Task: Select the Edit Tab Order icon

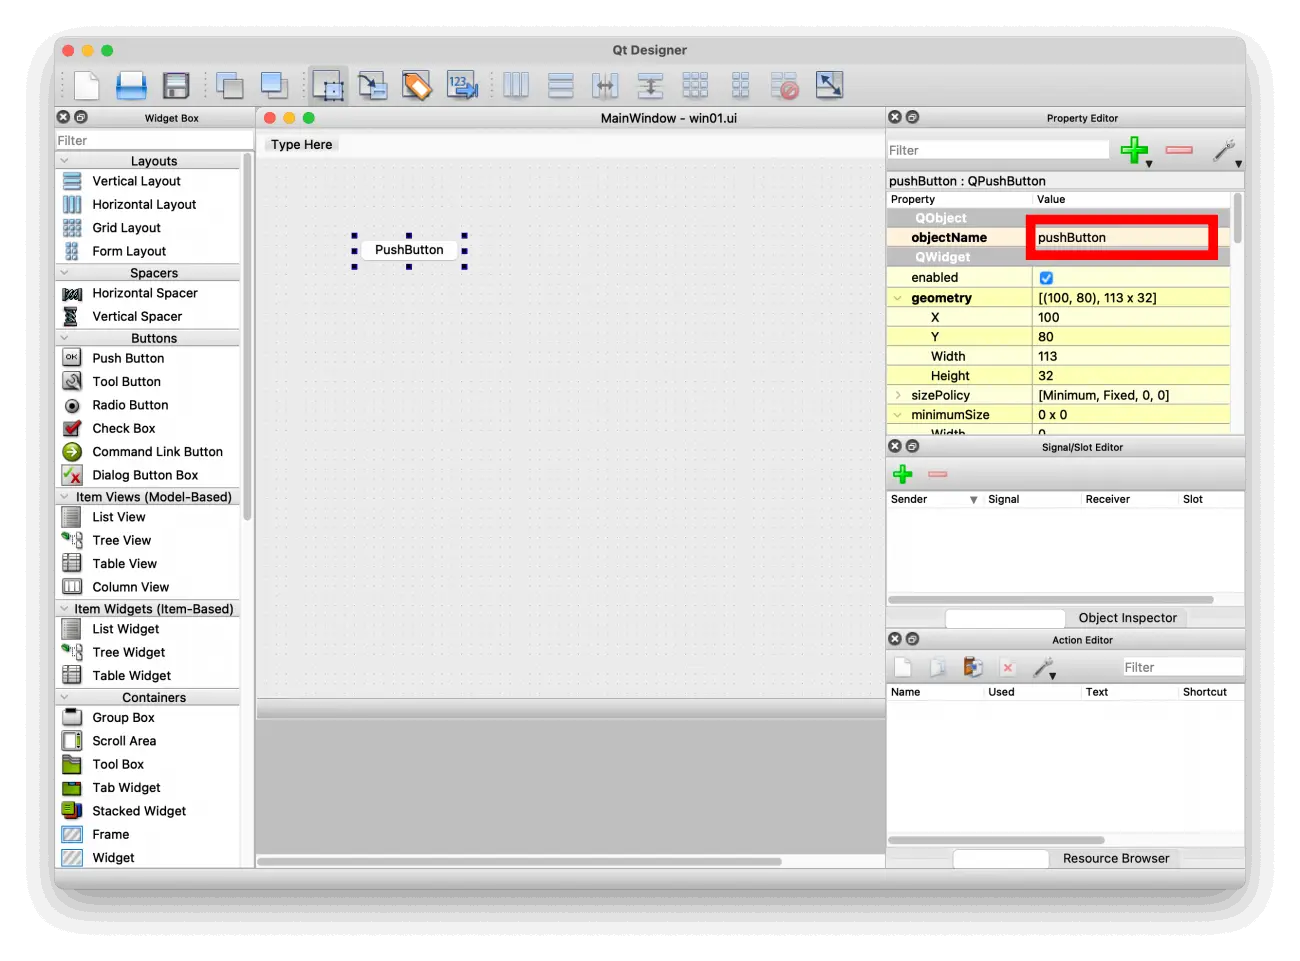Action: click(462, 85)
